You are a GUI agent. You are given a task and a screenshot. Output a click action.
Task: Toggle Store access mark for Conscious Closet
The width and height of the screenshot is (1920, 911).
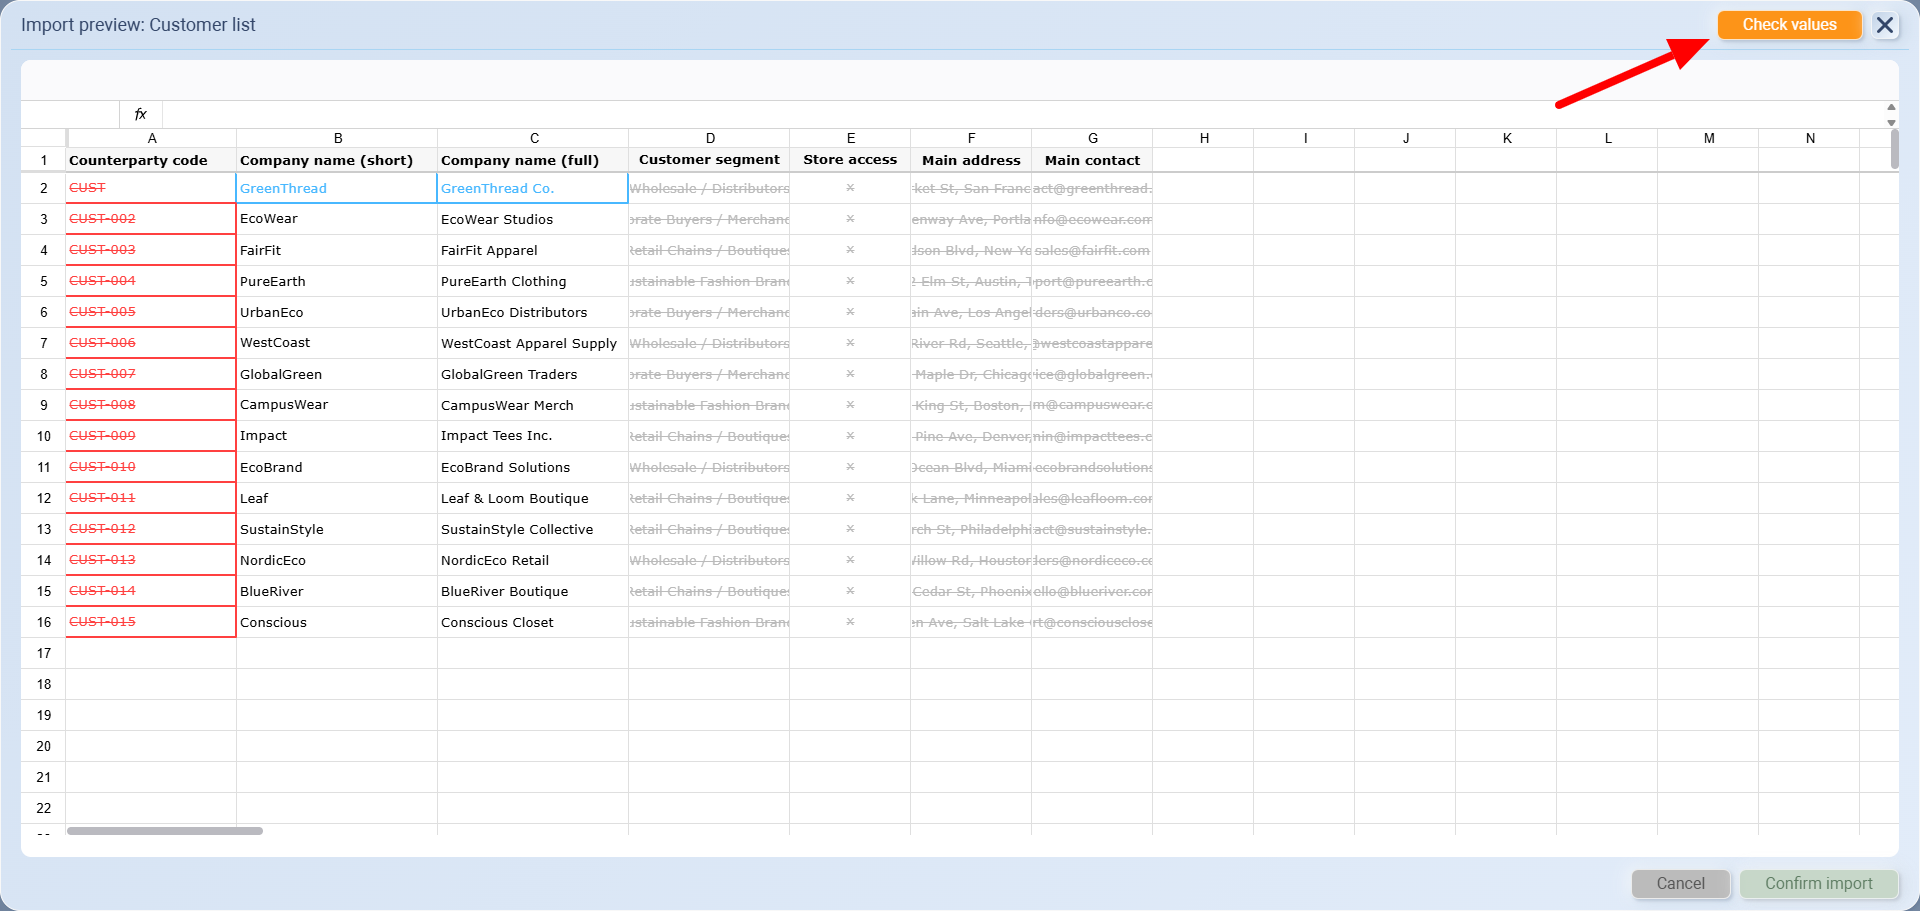pyautogui.click(x=850, y=622)
